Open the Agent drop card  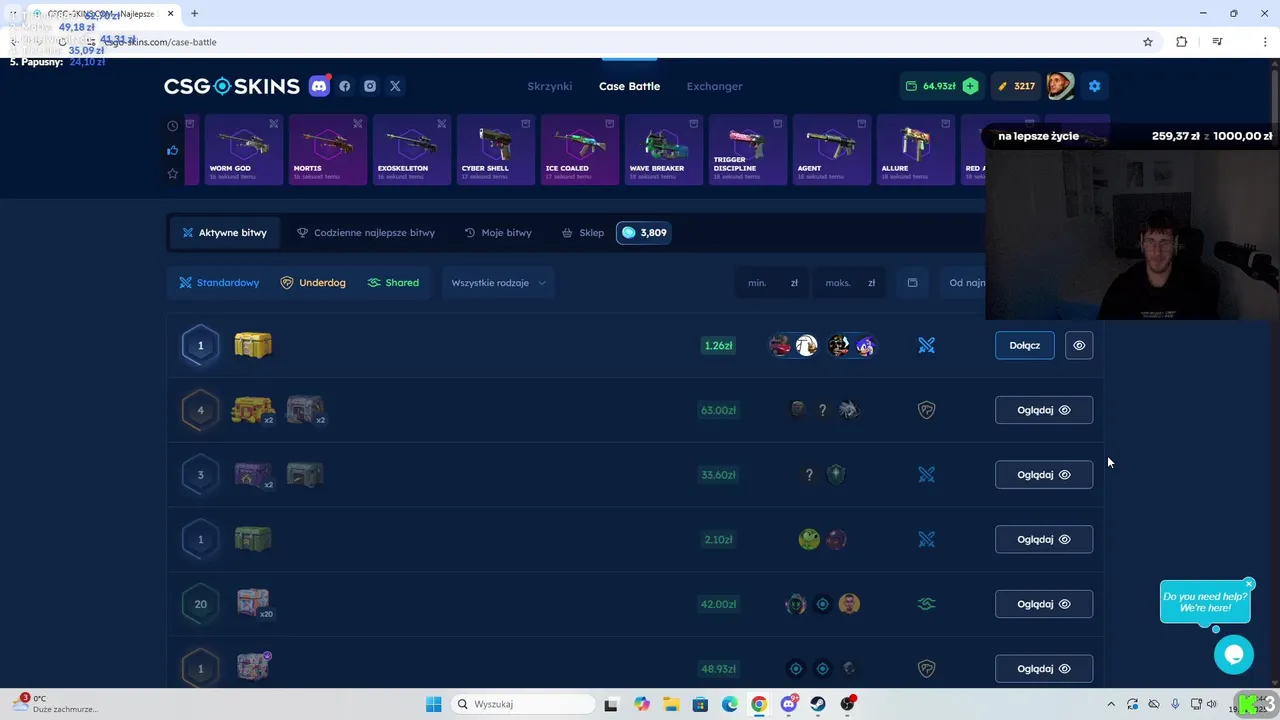tap(832, 150)
